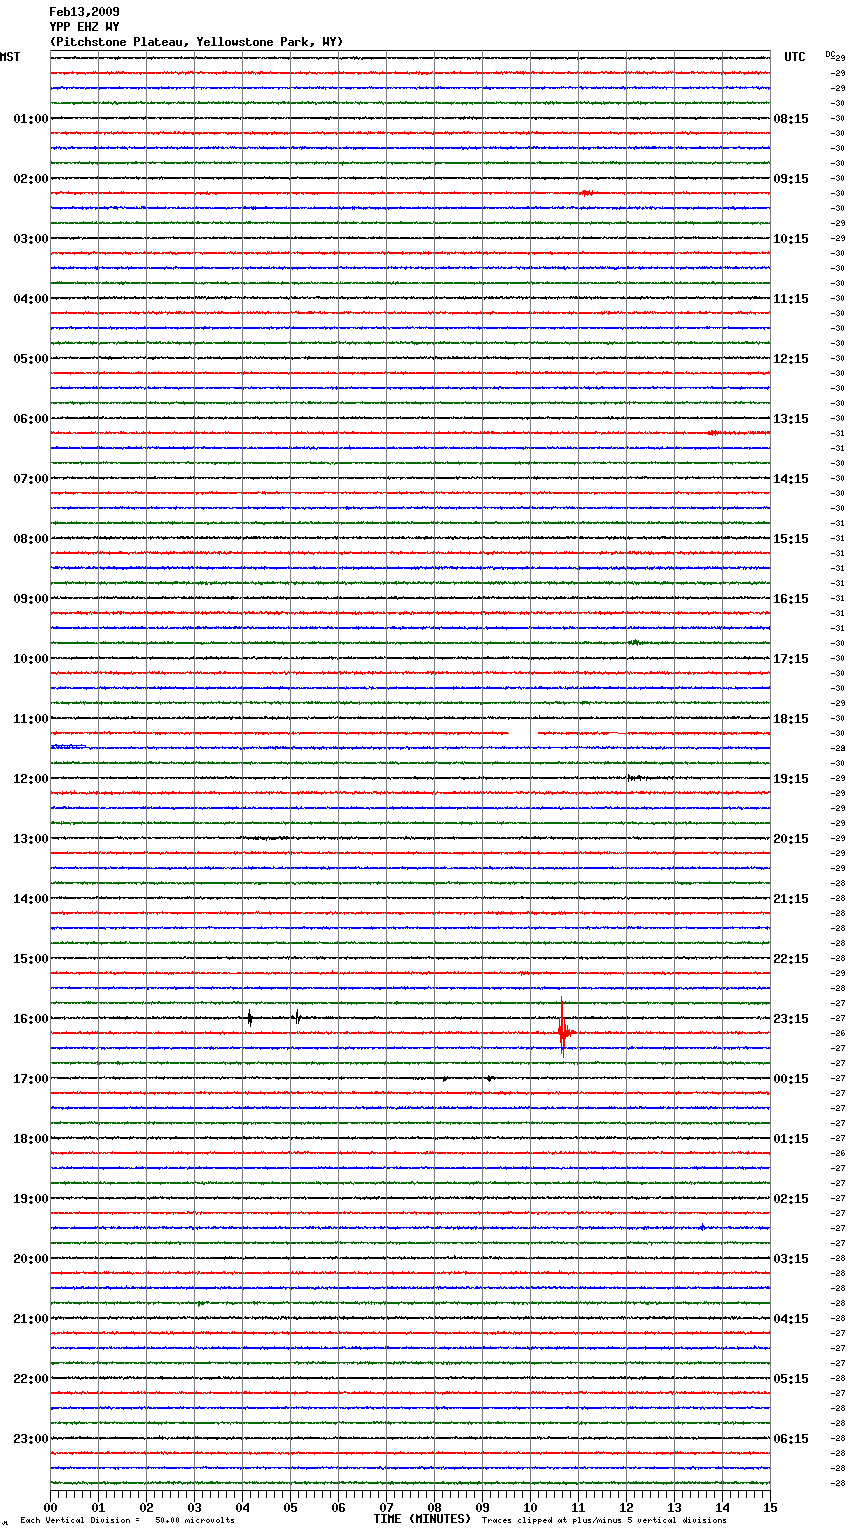The width and height of the screenshot is (850, 1534).
Task: Click the 11:00 MST time label
Action: click(31, 719)
